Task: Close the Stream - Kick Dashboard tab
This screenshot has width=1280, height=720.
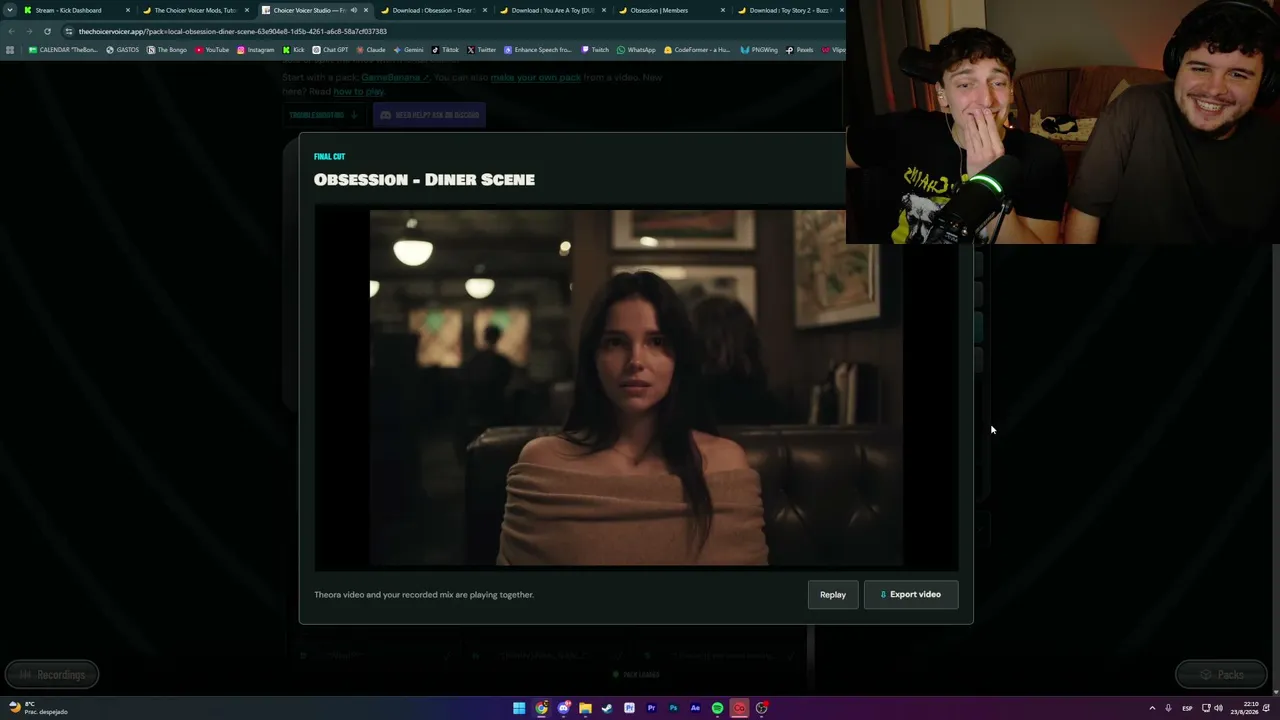Action: click(x=128, y=10)
